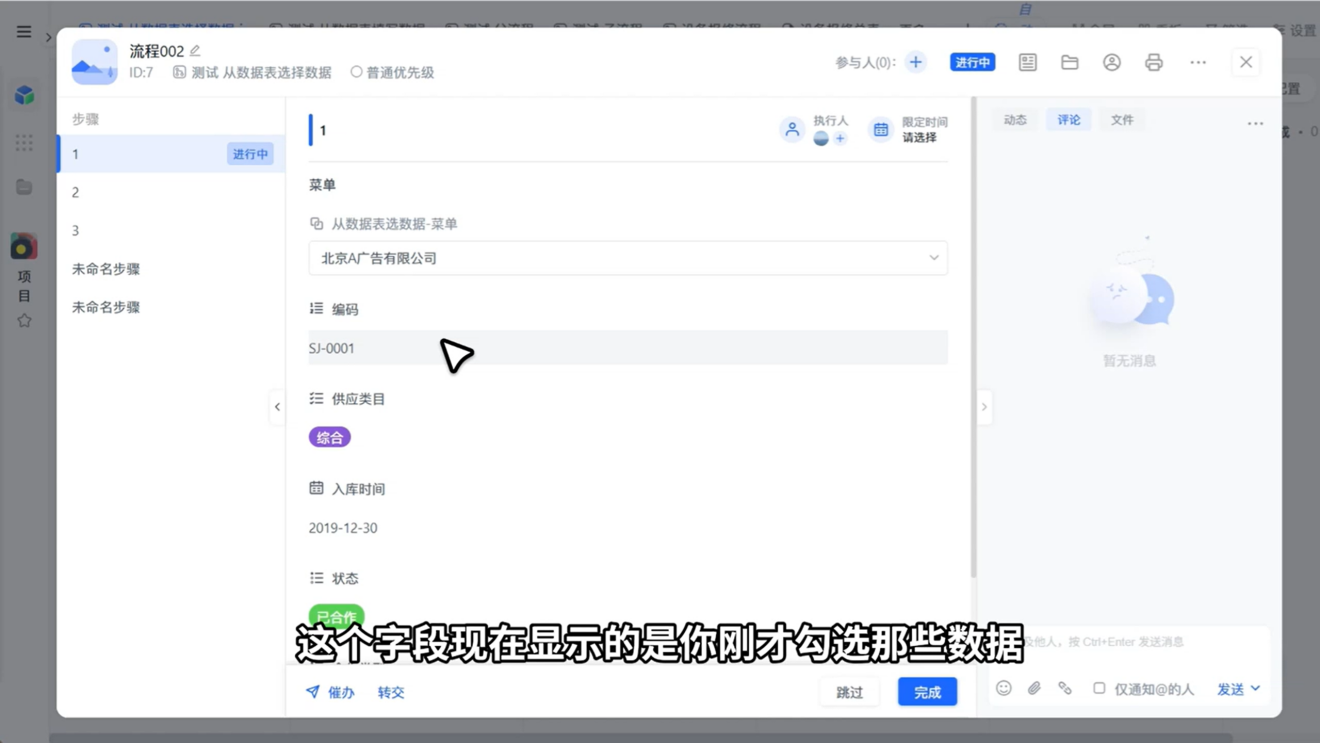Viewport: 1320px width, 743px height.
Task: Click the star icon in the sidebar
Action: click(24, 321)
